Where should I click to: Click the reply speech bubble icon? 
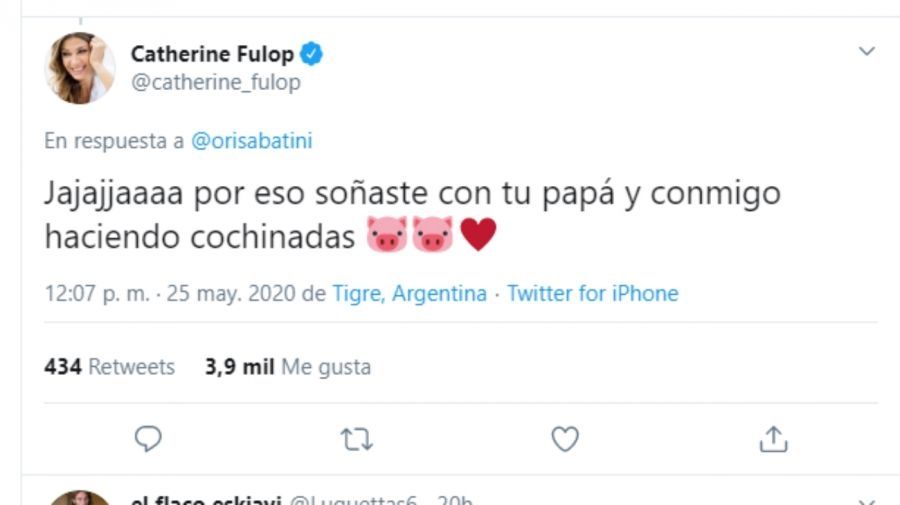[148, 438]
